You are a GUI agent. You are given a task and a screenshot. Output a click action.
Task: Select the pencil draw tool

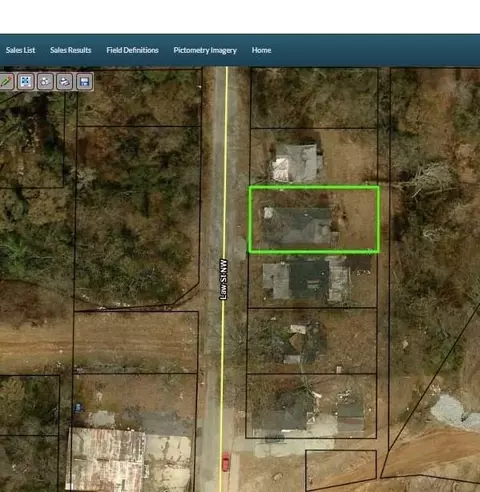click(6, 81)
